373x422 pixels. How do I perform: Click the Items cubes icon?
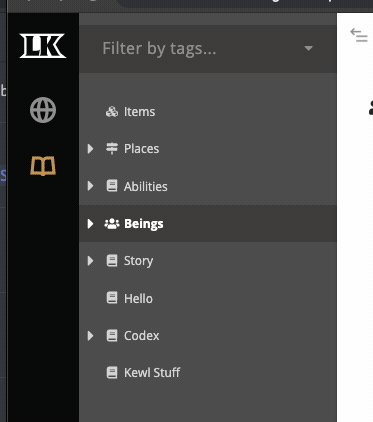click(112, 112)
